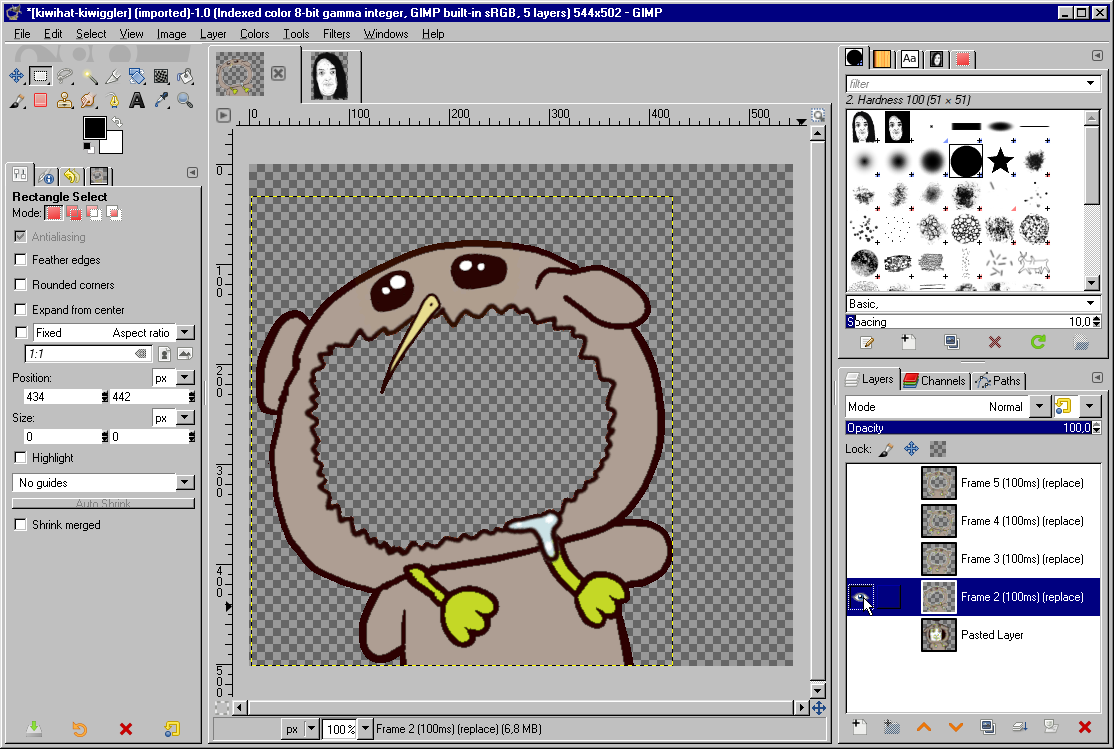
Task: Open the status bar px unit dropdown
Action: coord(310,728)
